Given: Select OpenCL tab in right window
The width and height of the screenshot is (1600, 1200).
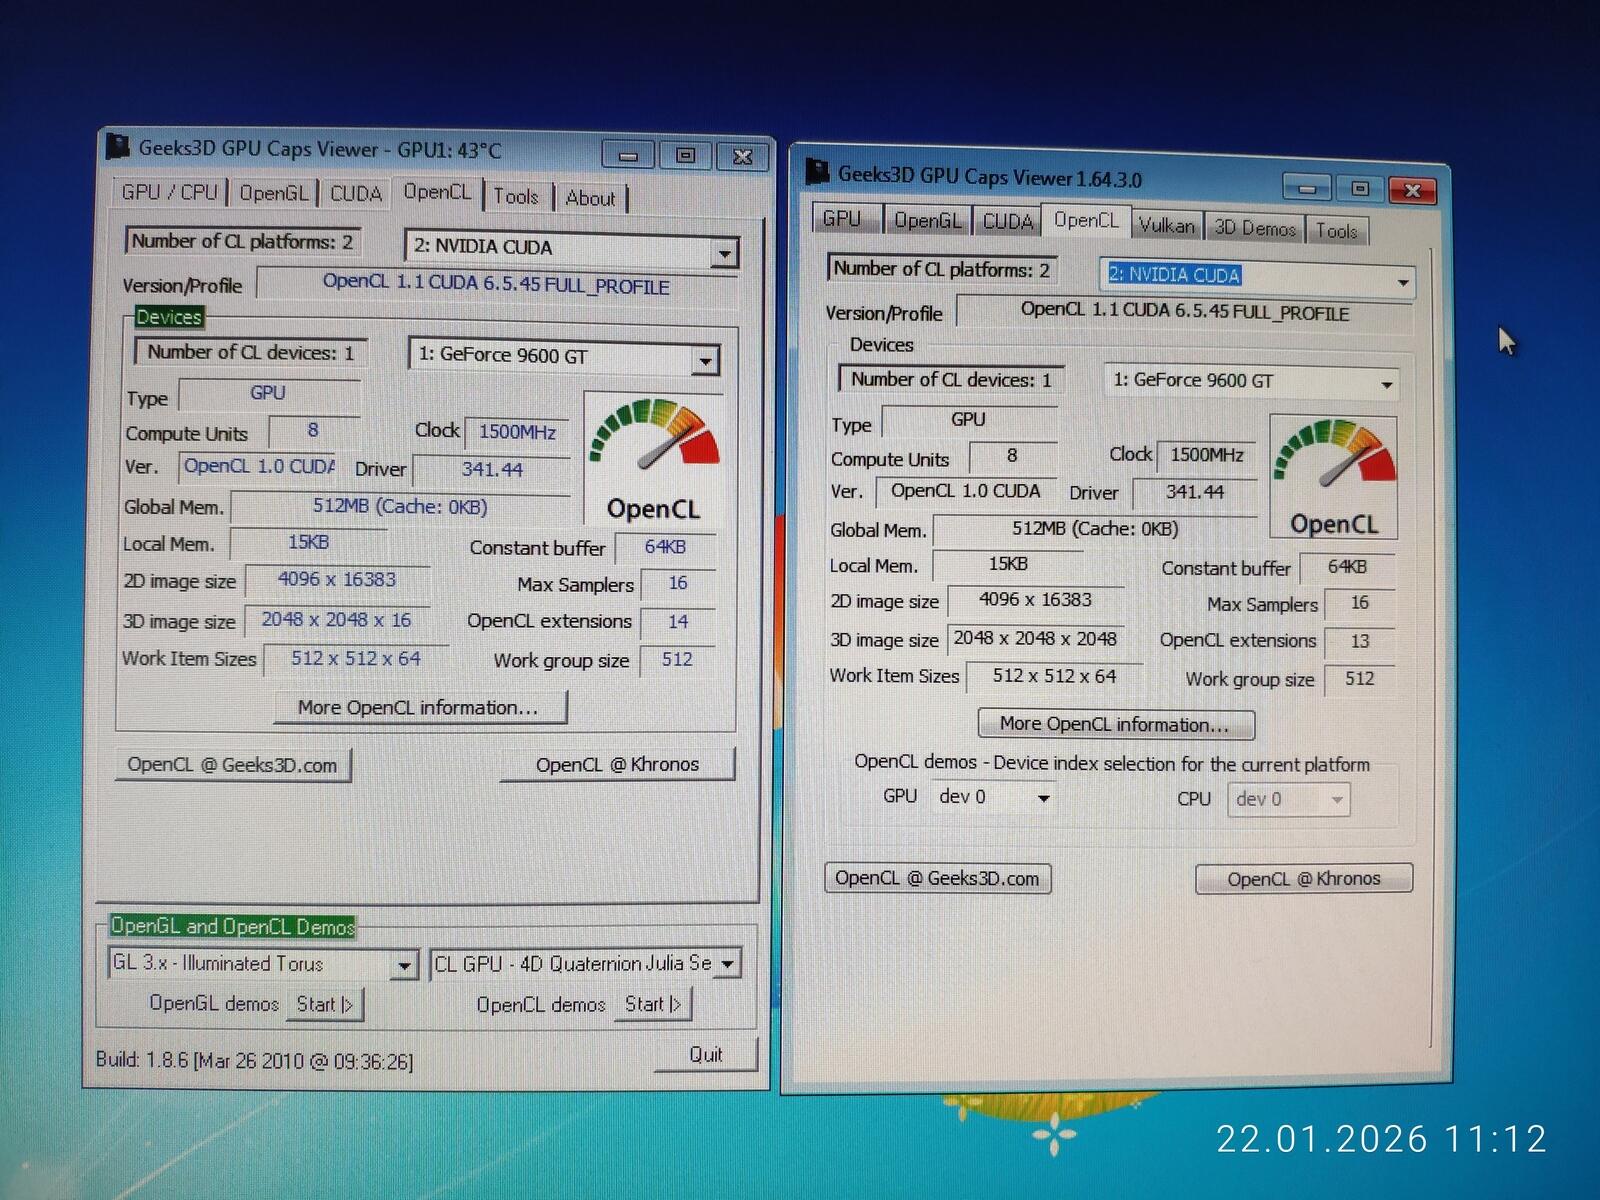Looking at the screenshot, I should (x=1086, y=220).
